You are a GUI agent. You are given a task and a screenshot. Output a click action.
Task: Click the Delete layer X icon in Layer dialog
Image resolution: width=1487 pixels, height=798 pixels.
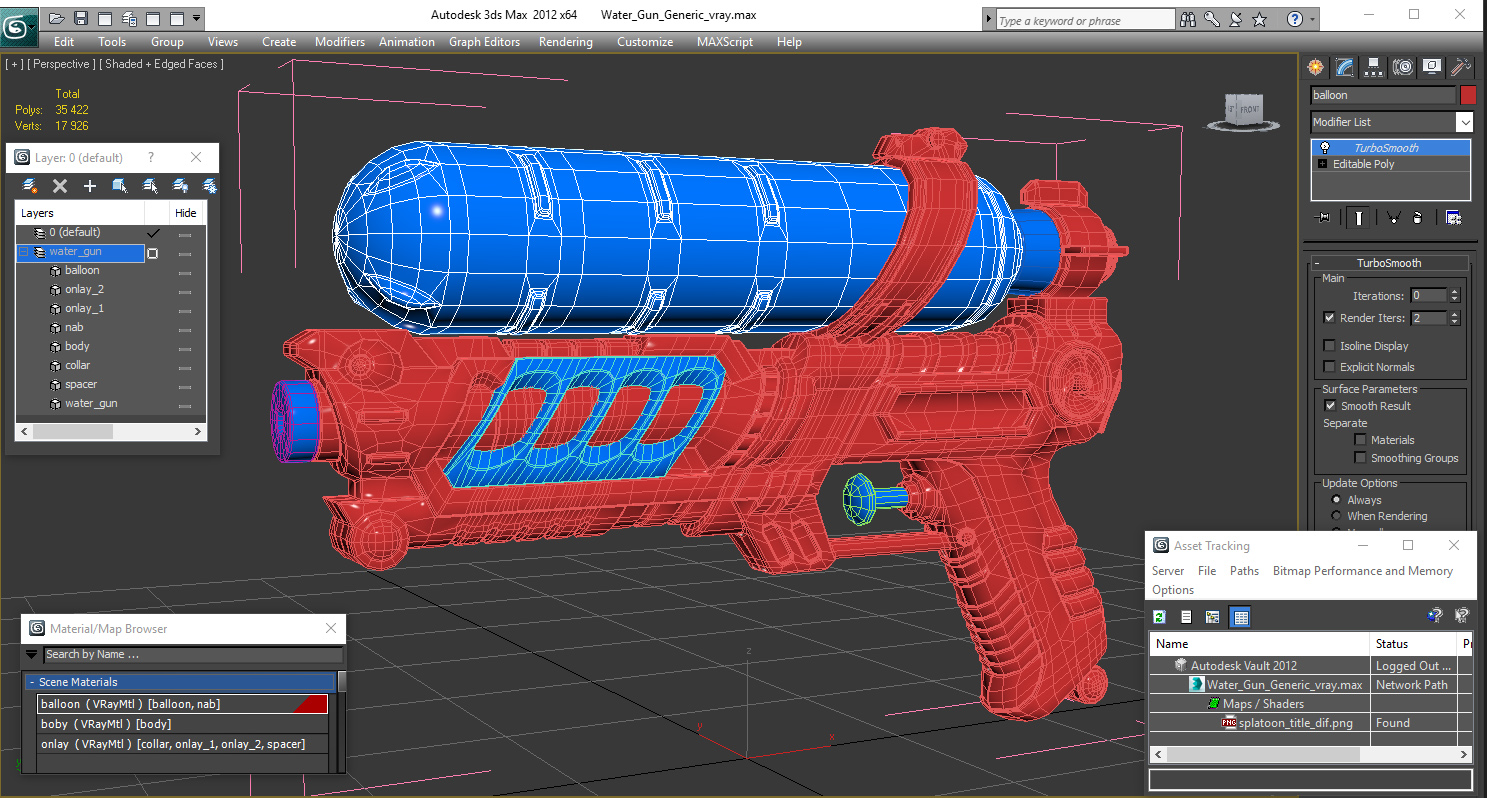click(60, 185)
